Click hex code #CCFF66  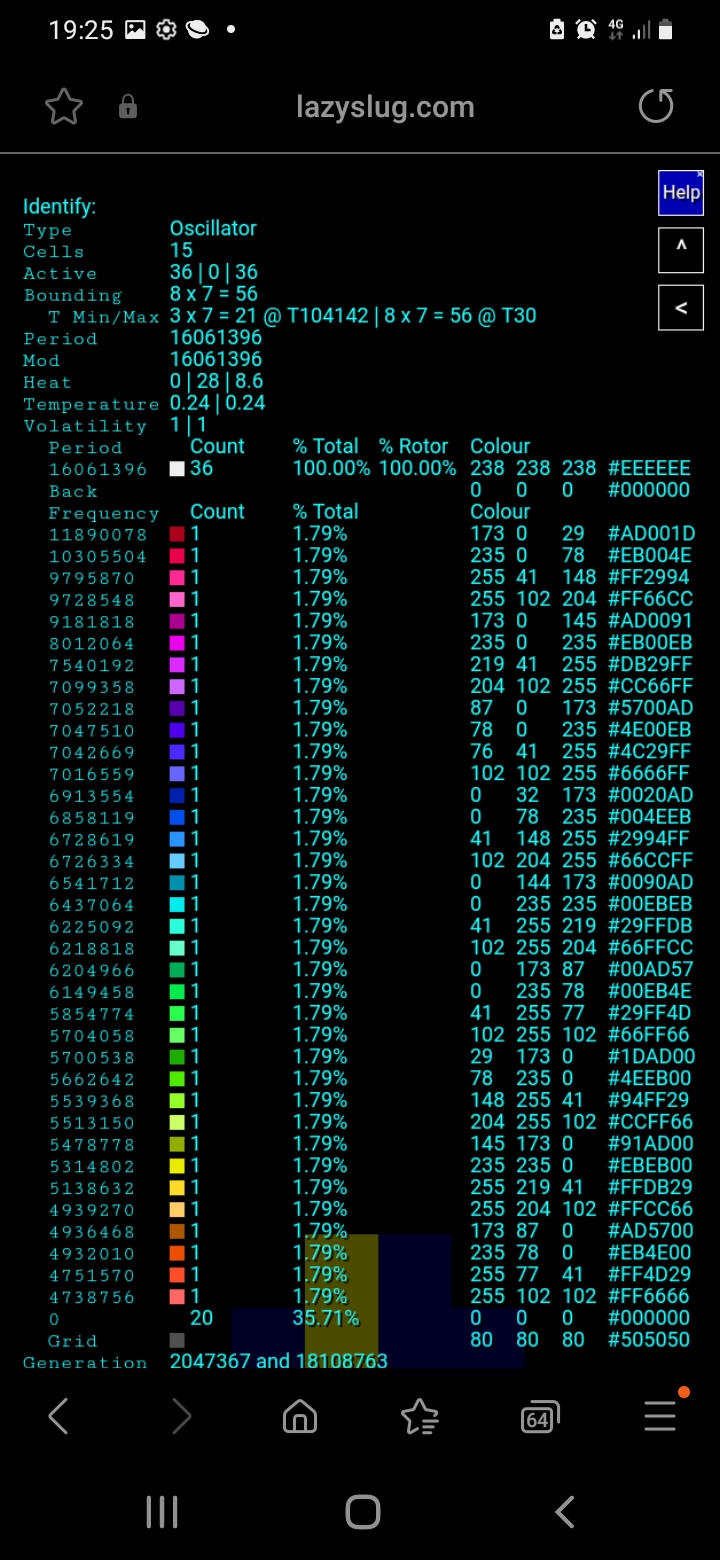(x=650, y=1122)
